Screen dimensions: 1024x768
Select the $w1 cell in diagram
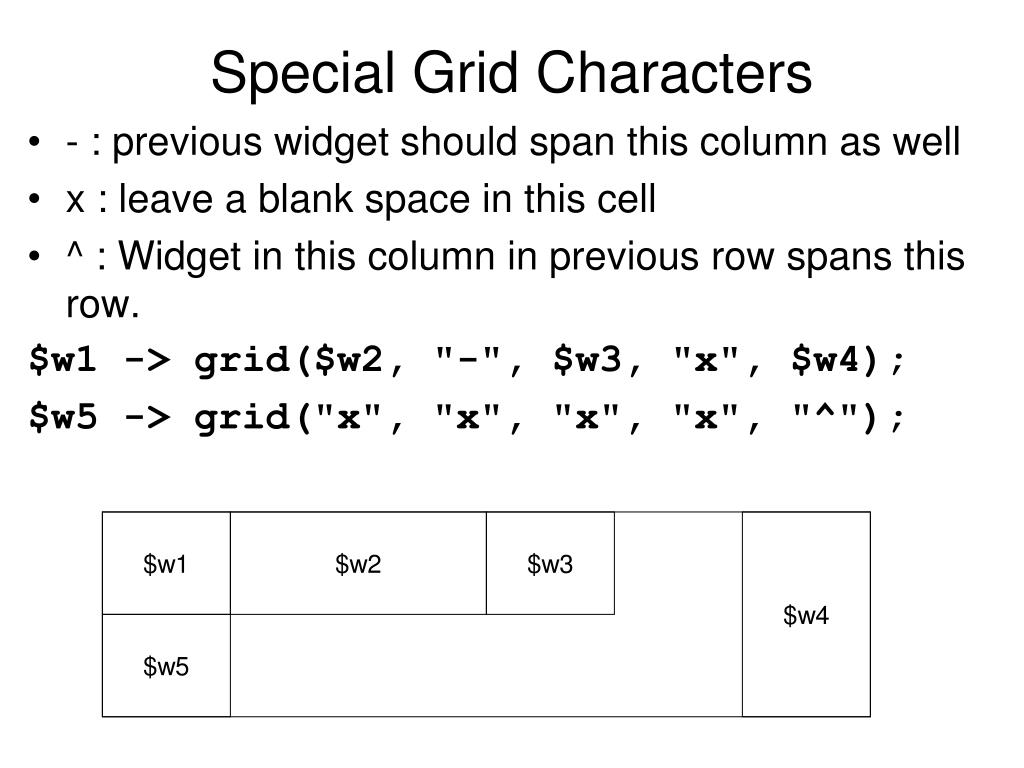[167, 563]
